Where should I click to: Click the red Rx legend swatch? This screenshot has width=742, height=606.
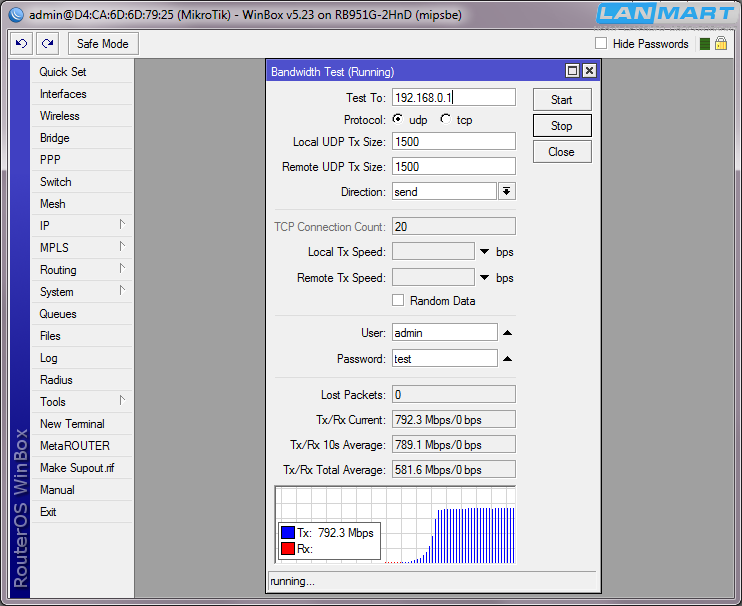click(x=288, y=549)
